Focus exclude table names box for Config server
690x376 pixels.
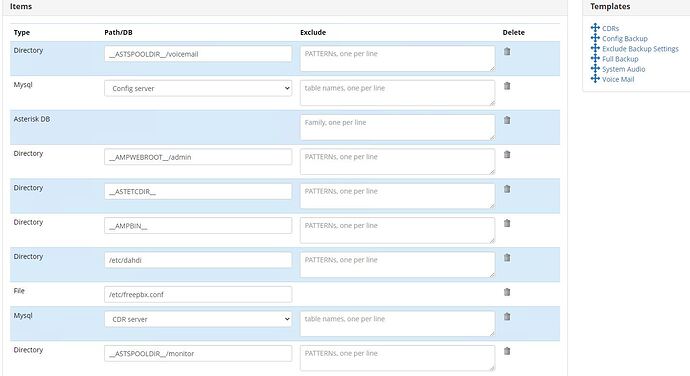[397, 92]
